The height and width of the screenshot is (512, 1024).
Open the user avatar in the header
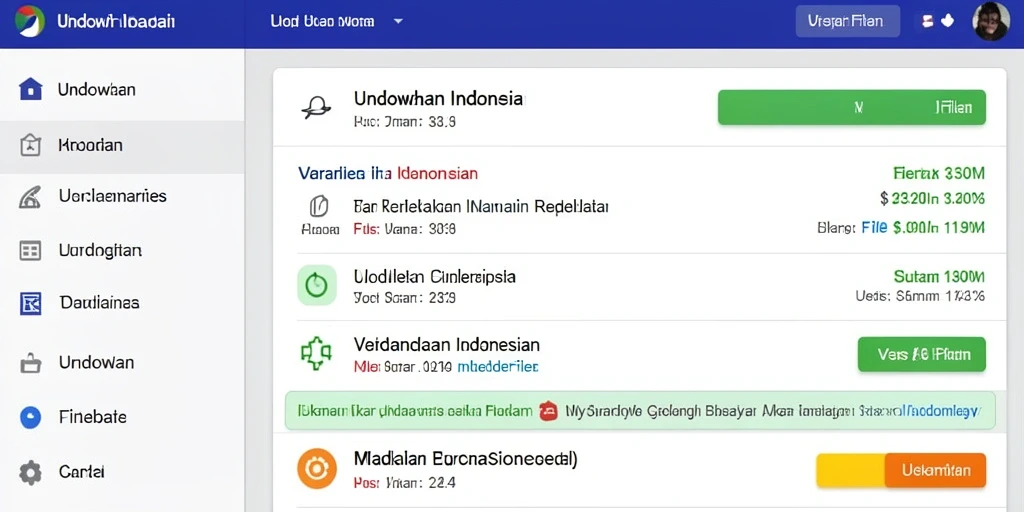[991, 21]
